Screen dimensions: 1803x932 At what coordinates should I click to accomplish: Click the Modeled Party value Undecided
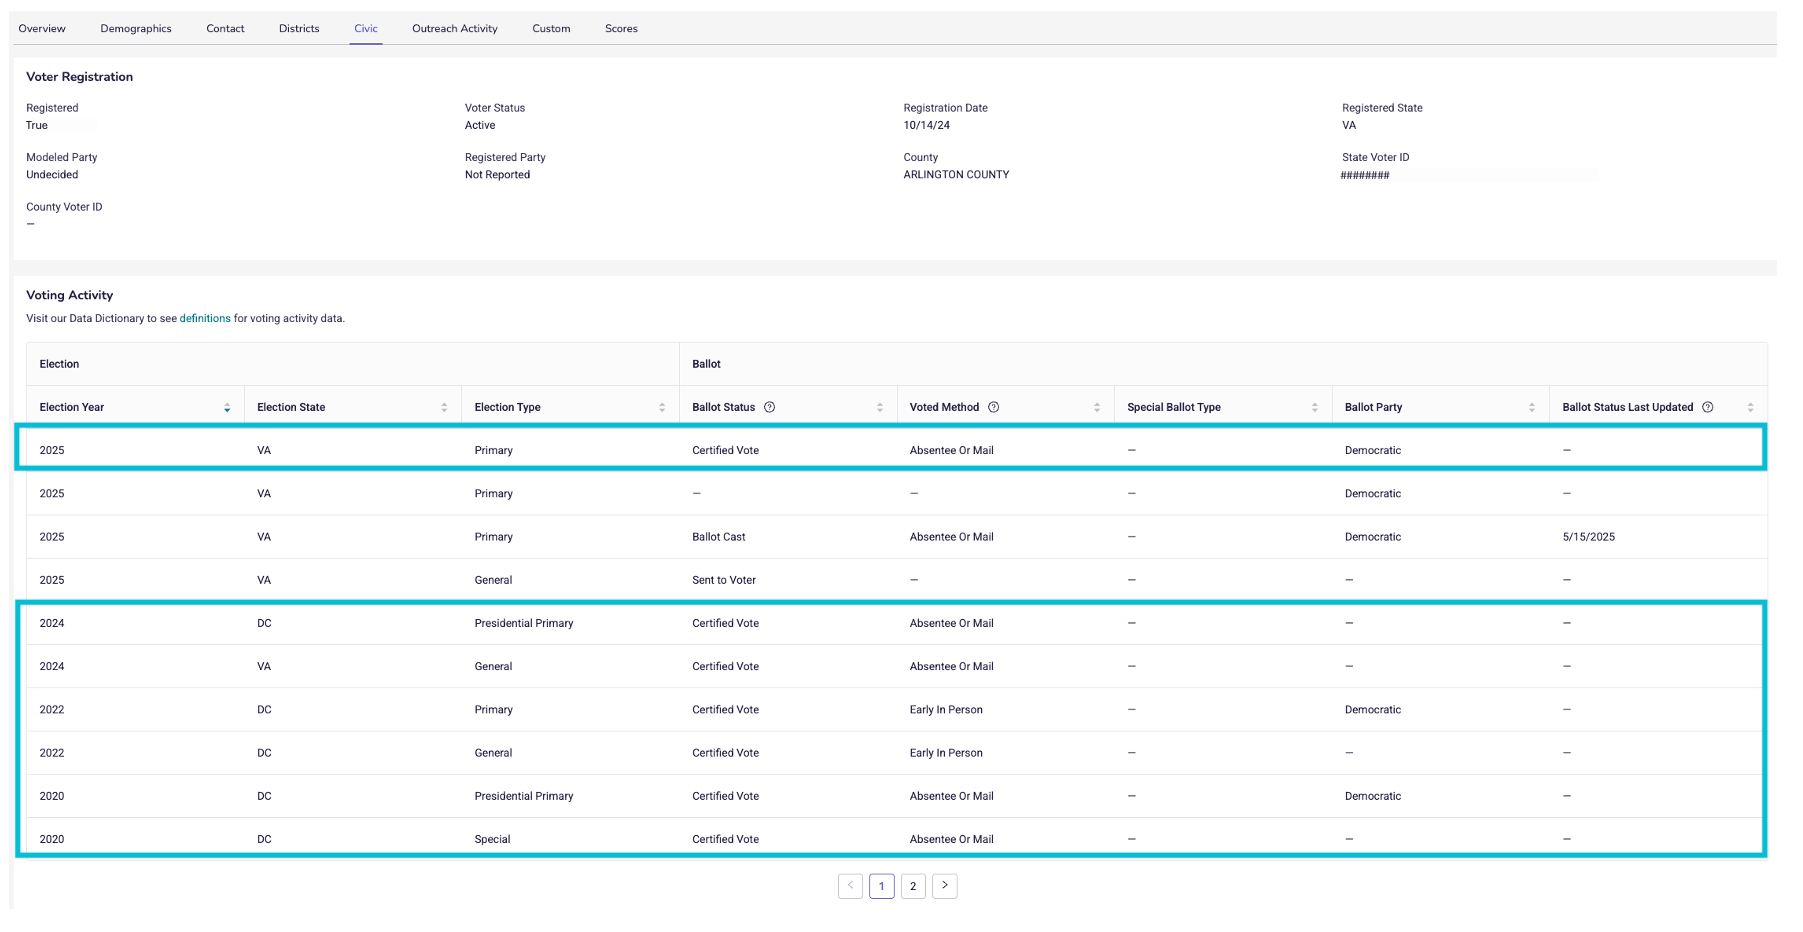pos(52,175)
